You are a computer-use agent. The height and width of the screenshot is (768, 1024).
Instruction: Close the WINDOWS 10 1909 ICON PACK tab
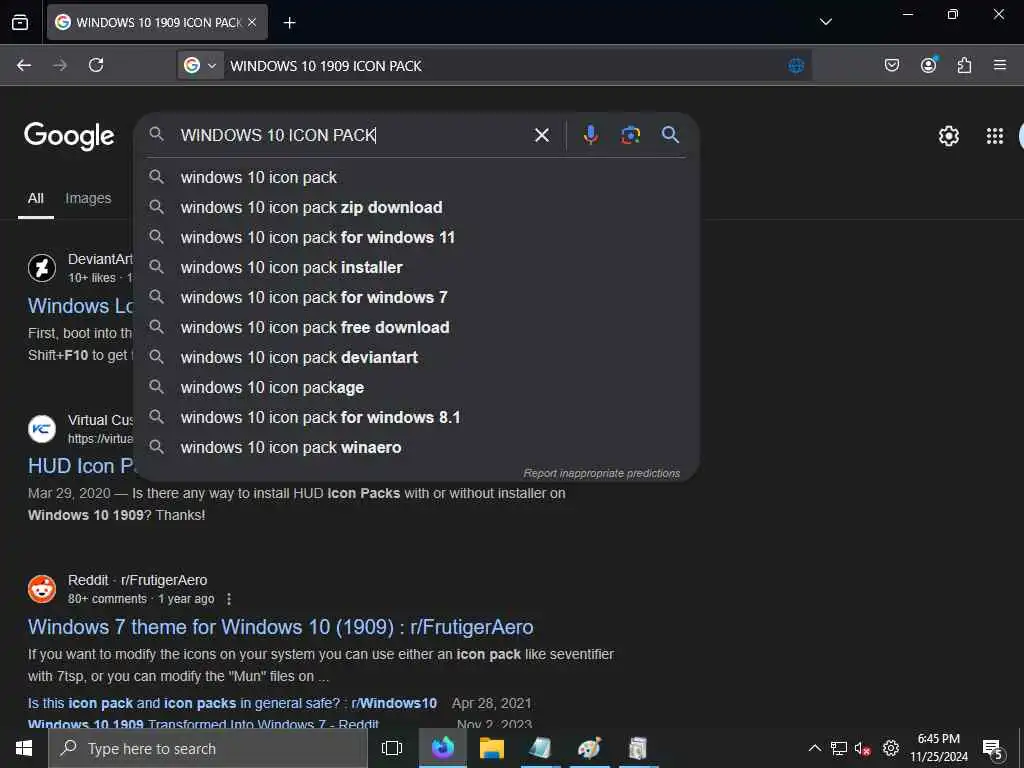pyautogui.click(x=252, y=22)
